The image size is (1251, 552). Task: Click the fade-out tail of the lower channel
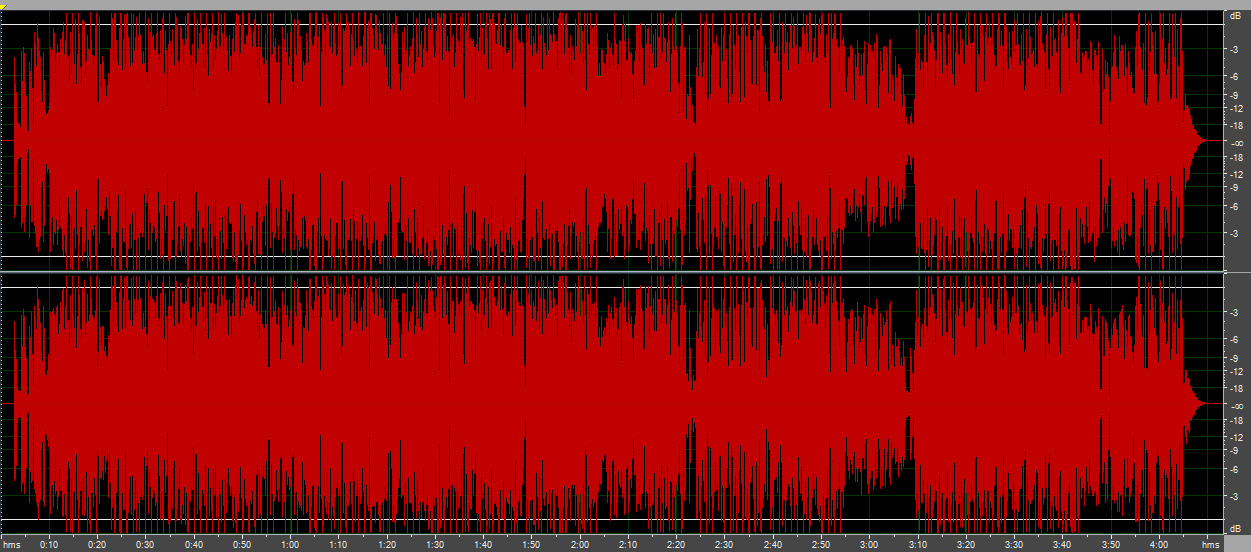[1194, 404]
